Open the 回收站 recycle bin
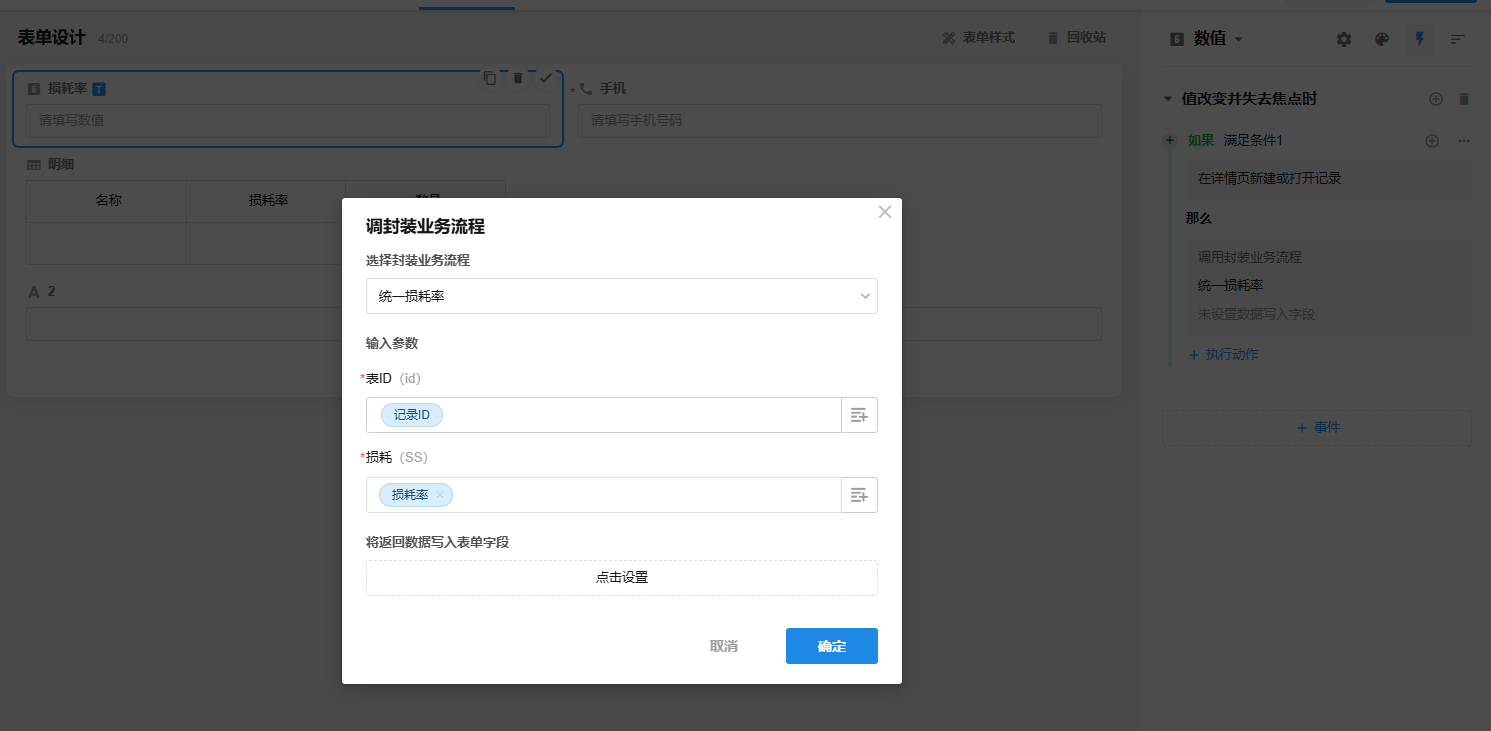1491x731 pixels. point(1076,37)
